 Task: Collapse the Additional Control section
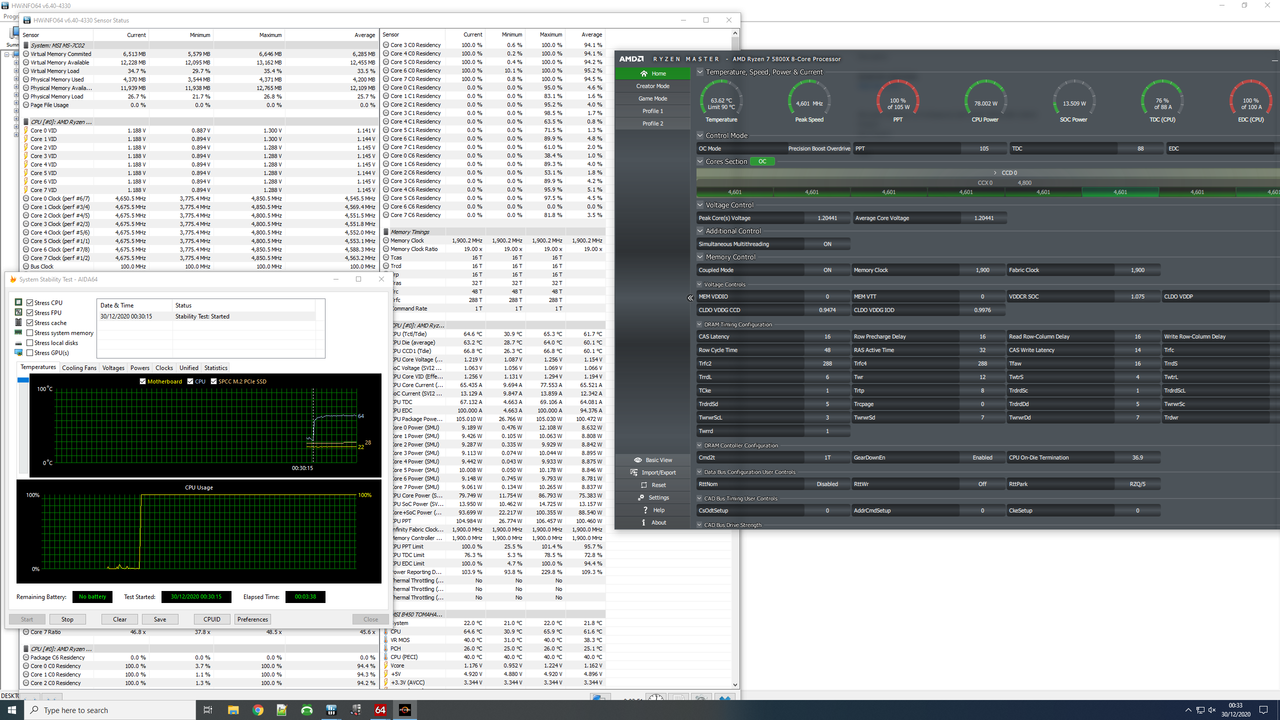pos(701,231)
